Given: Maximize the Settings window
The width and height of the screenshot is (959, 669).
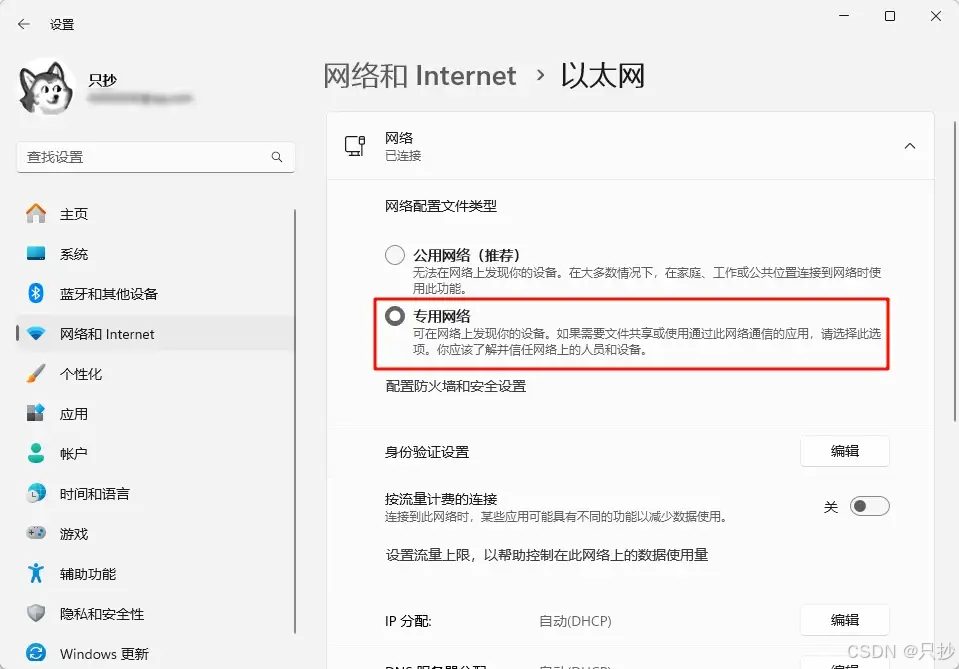Looking at the screenshot, I should [x=890, y=16].
